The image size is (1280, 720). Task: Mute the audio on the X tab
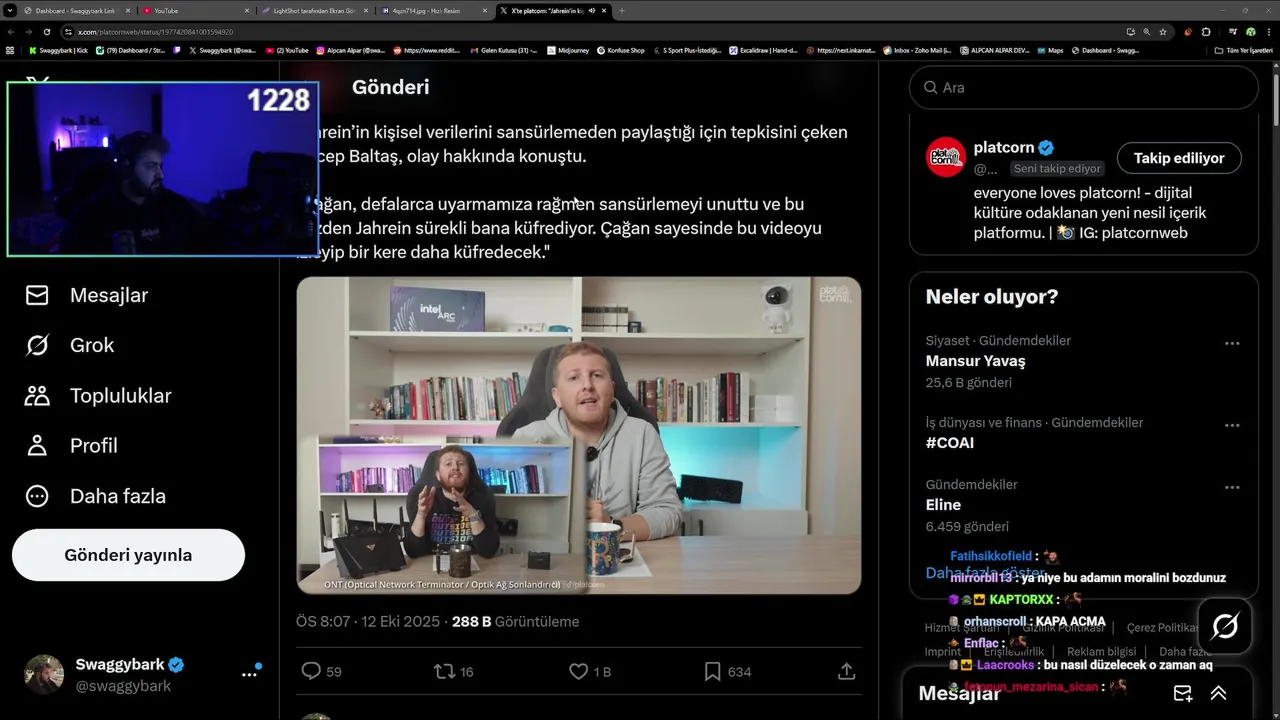pos(592,10)
